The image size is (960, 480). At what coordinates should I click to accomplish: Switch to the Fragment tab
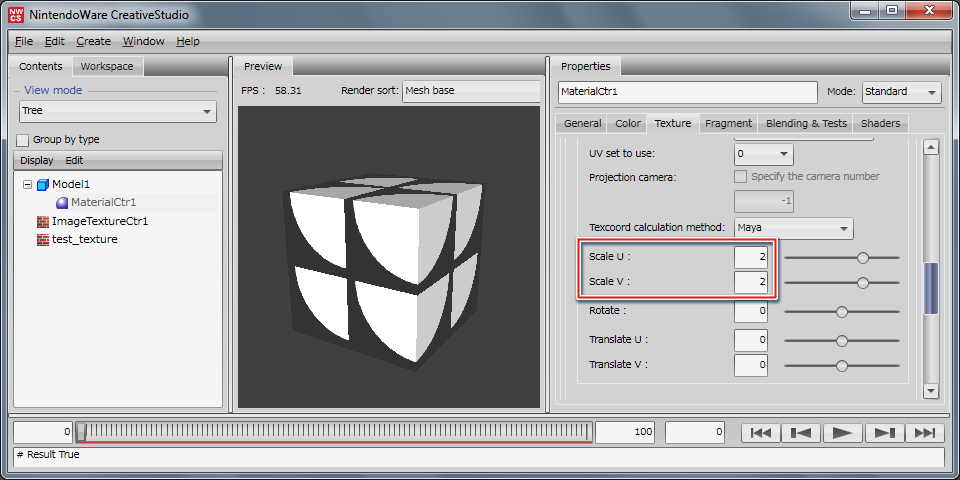click(x=728, y=123)
